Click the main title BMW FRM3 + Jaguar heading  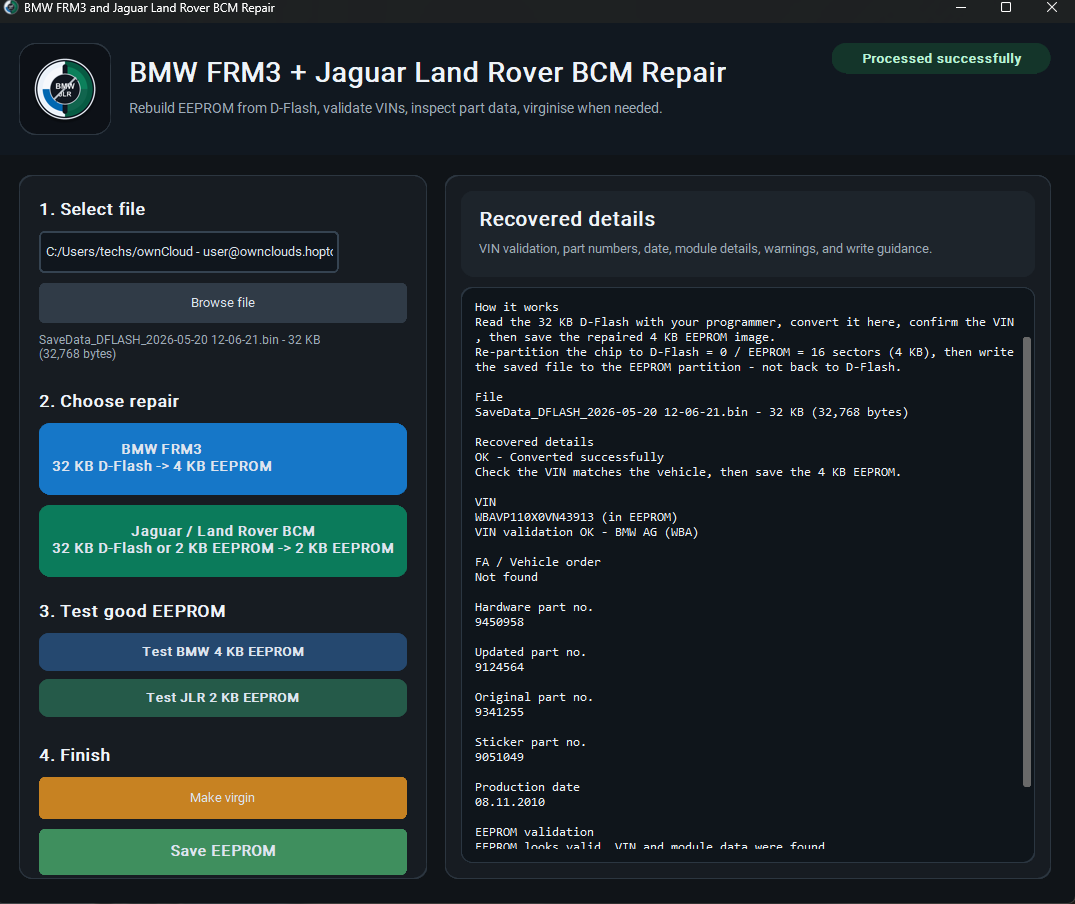tap(428, 73)
